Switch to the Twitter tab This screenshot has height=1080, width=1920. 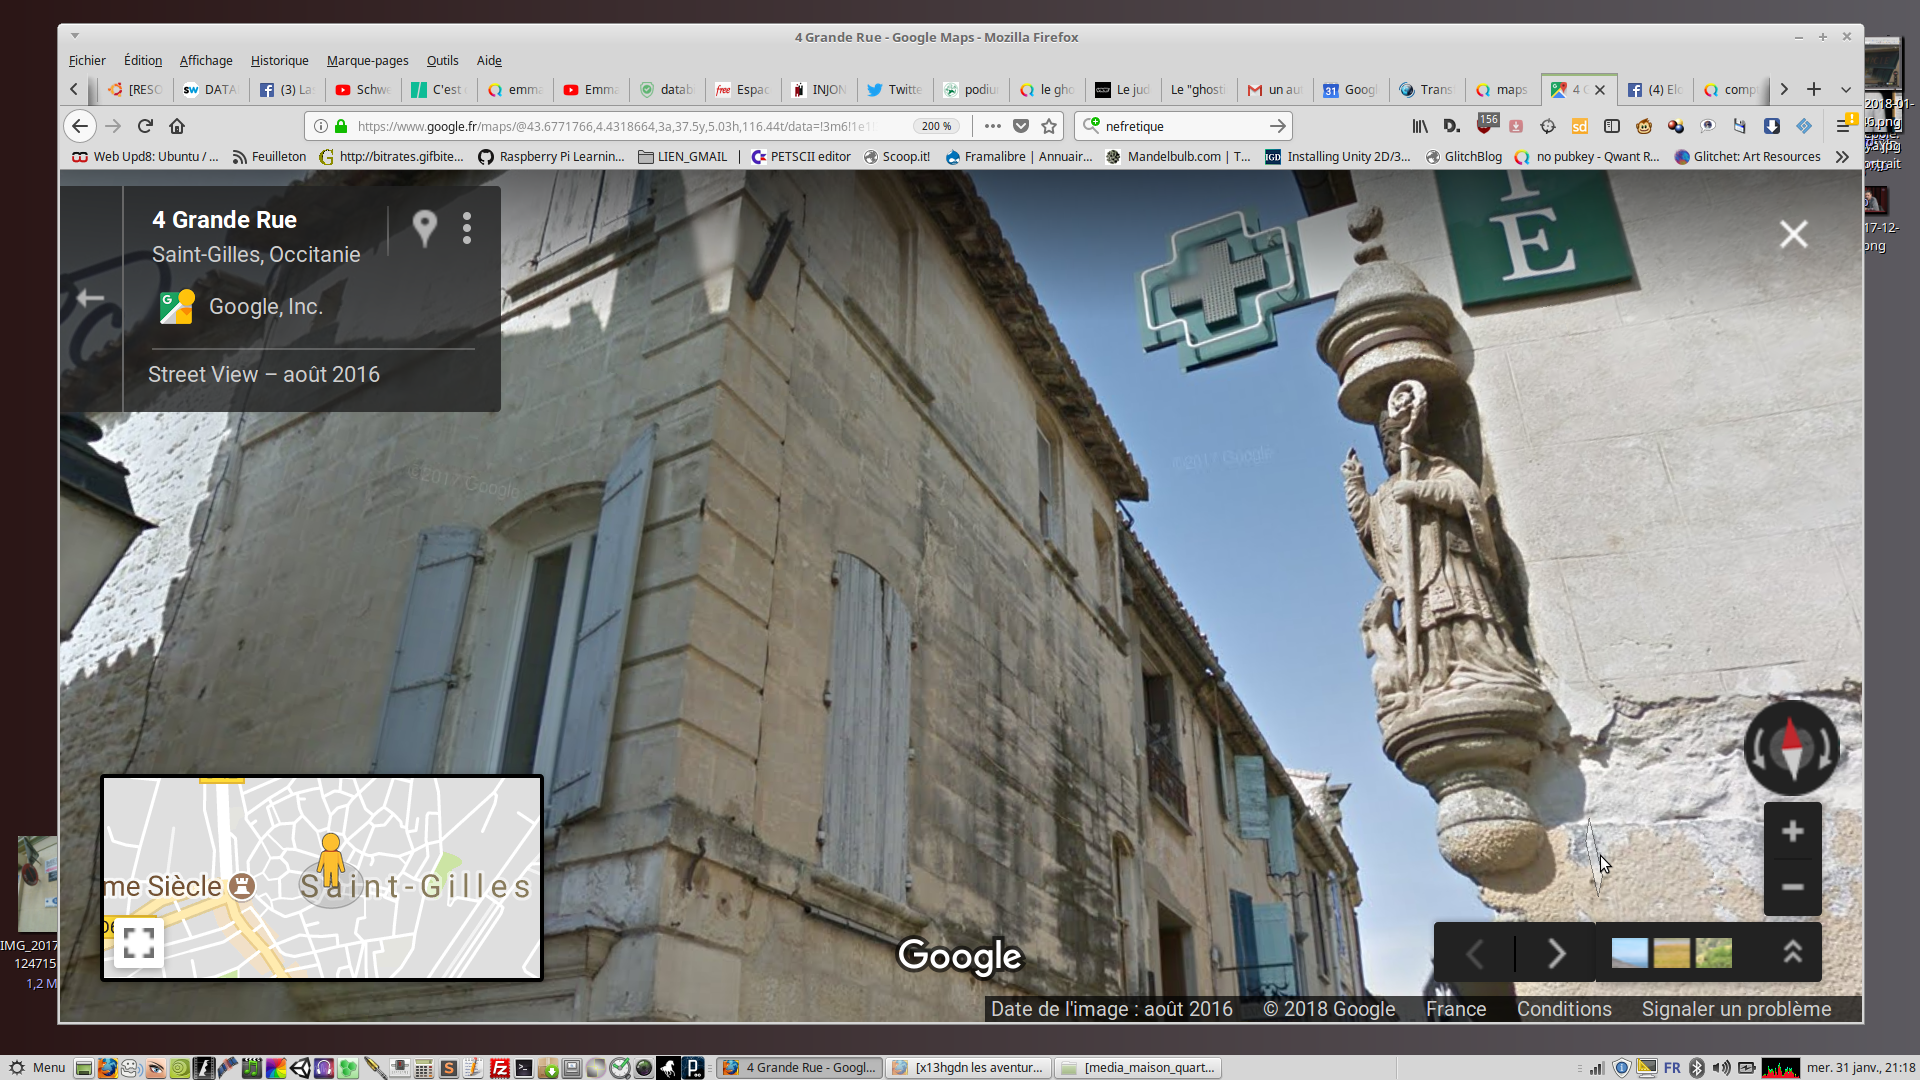point(896,90)
